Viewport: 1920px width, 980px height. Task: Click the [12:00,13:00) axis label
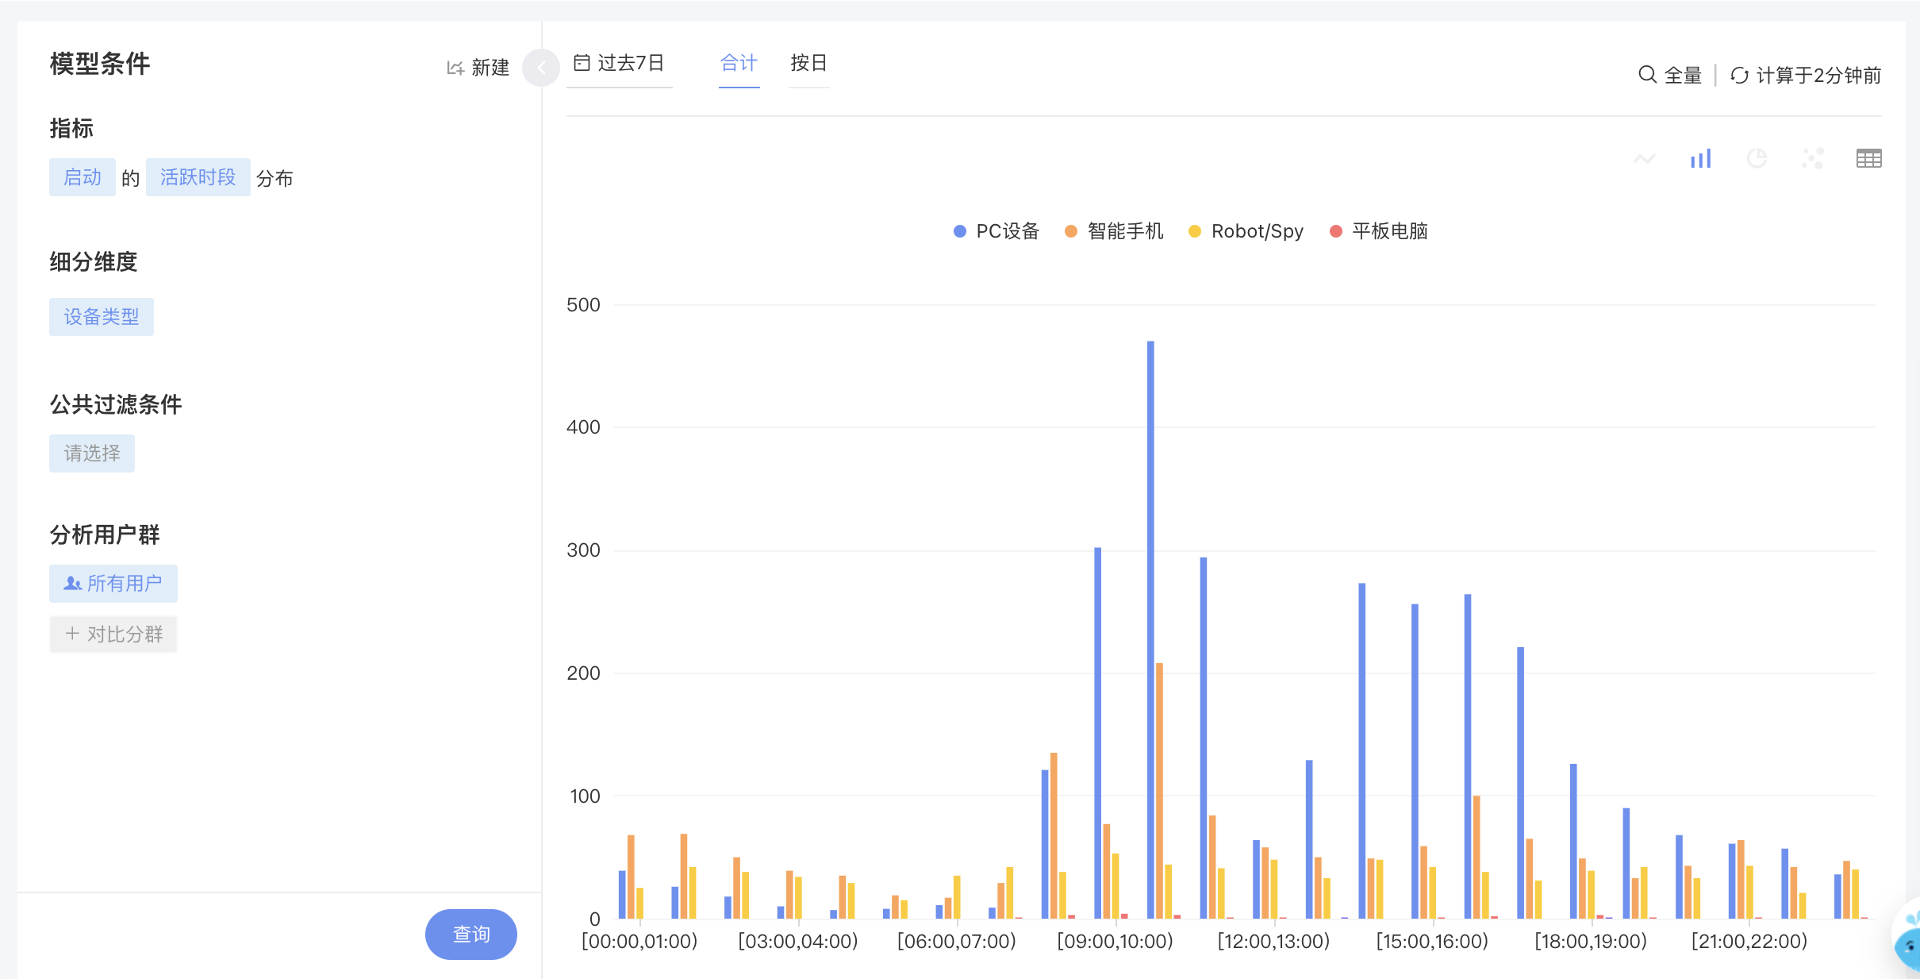click(1274, 941)
